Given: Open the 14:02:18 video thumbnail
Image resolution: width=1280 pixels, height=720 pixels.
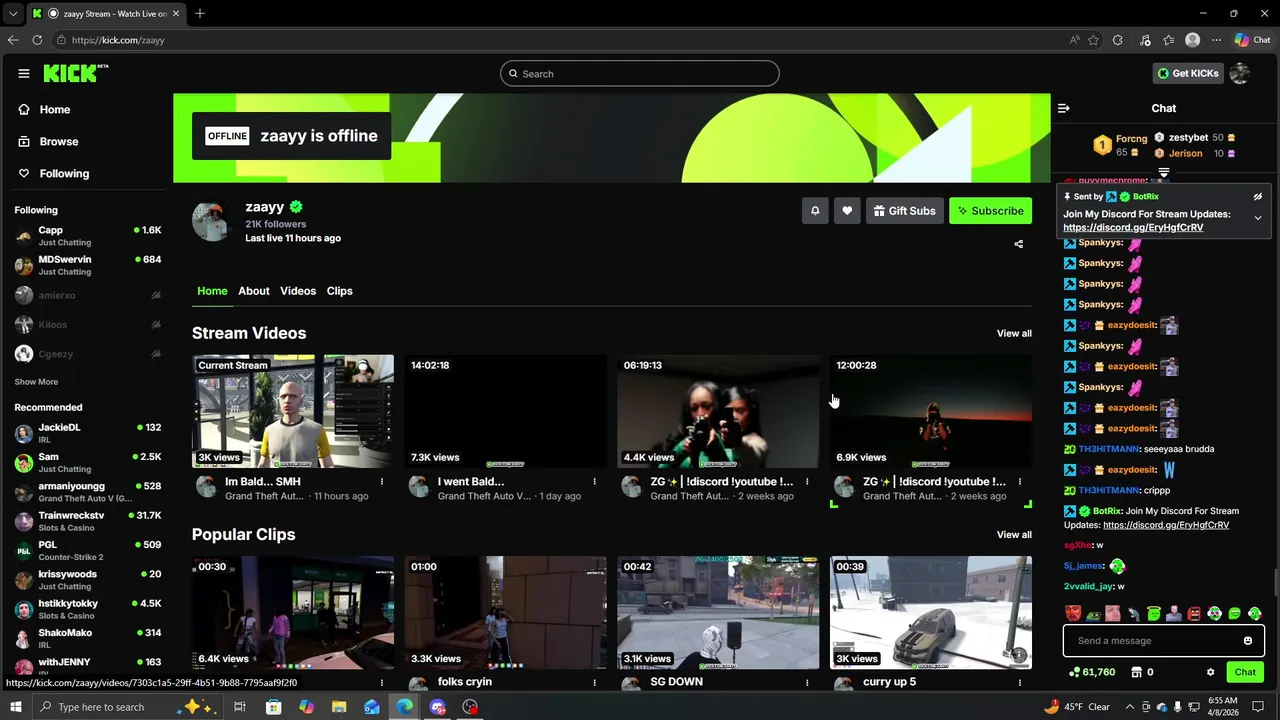Looking at the screenshot, I should (506, 411).
